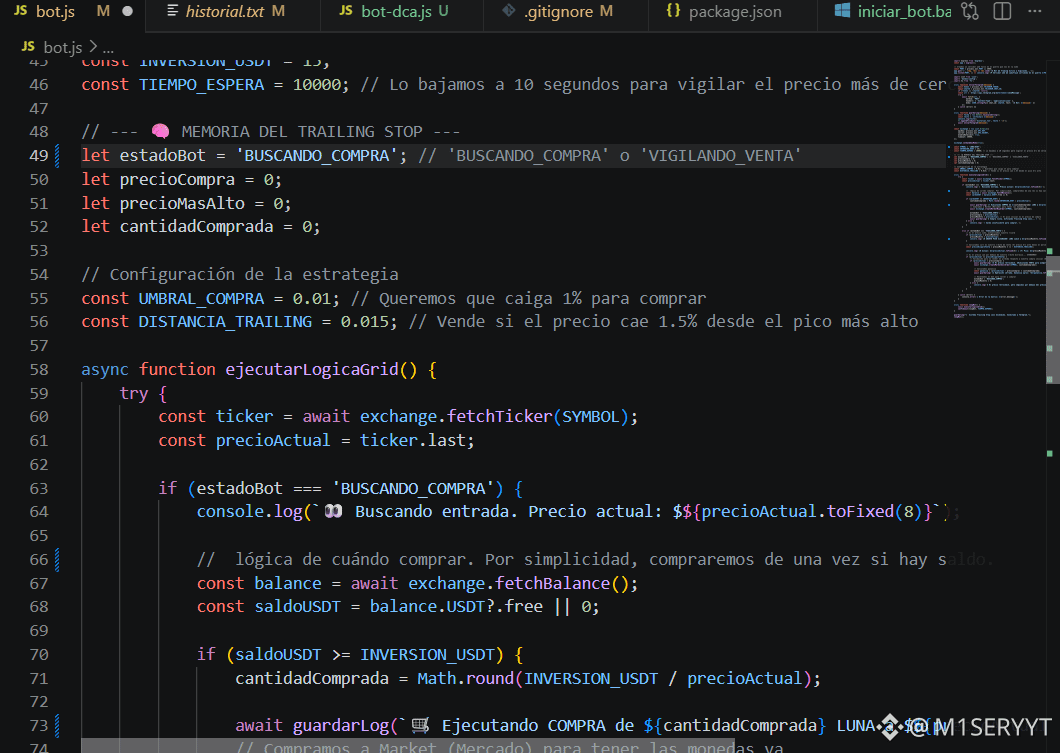The image size is (1060, 753).
Task: Click 'VIGILANDO_VENTA' in the line 49 comment
Action: tap(719, 155)
